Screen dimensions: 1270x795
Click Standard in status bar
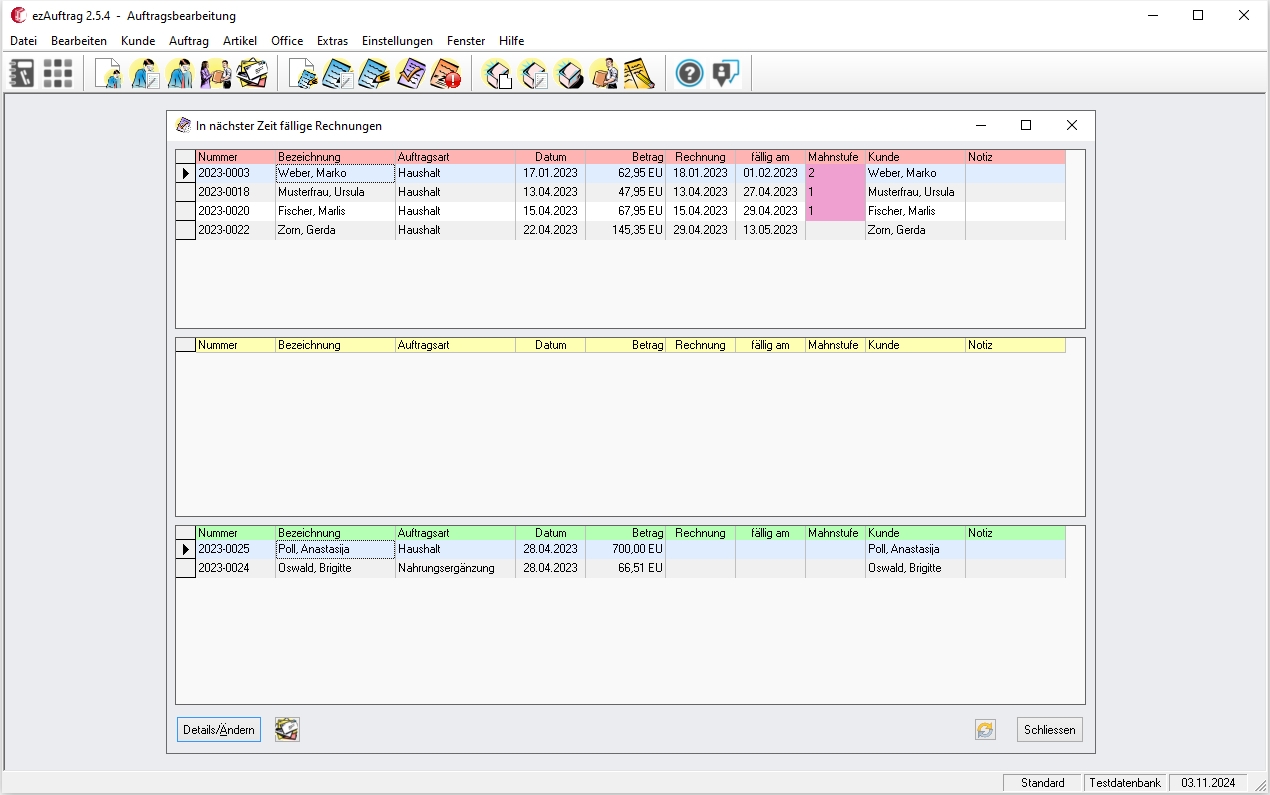point(1043,783)
